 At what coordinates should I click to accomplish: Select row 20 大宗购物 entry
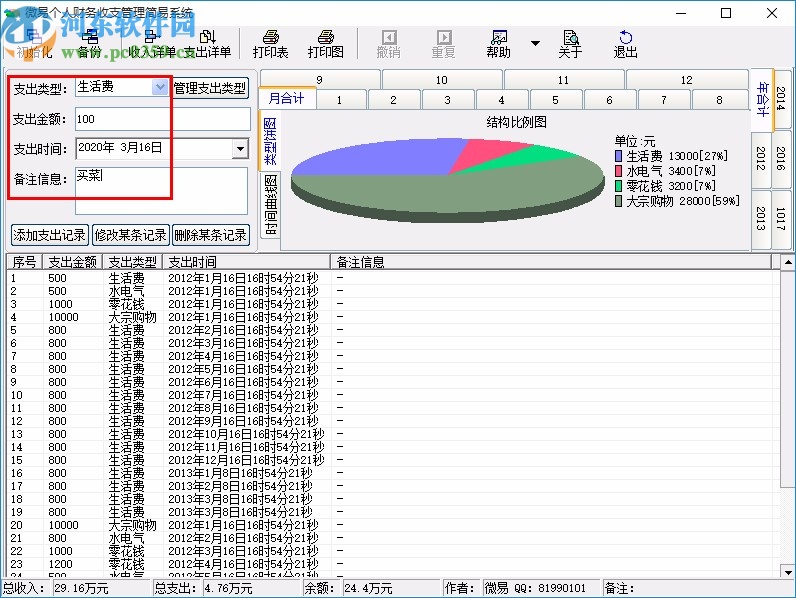[x=132, y=525]
